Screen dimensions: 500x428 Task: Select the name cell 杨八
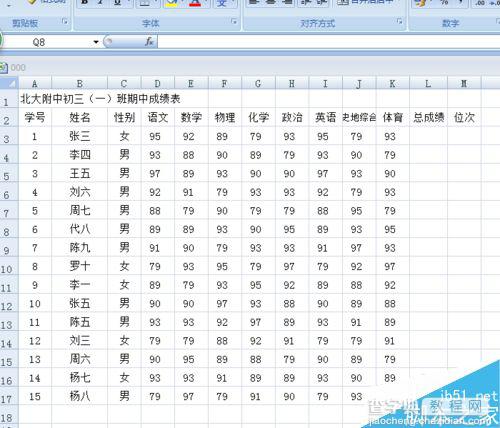[80, 396]
